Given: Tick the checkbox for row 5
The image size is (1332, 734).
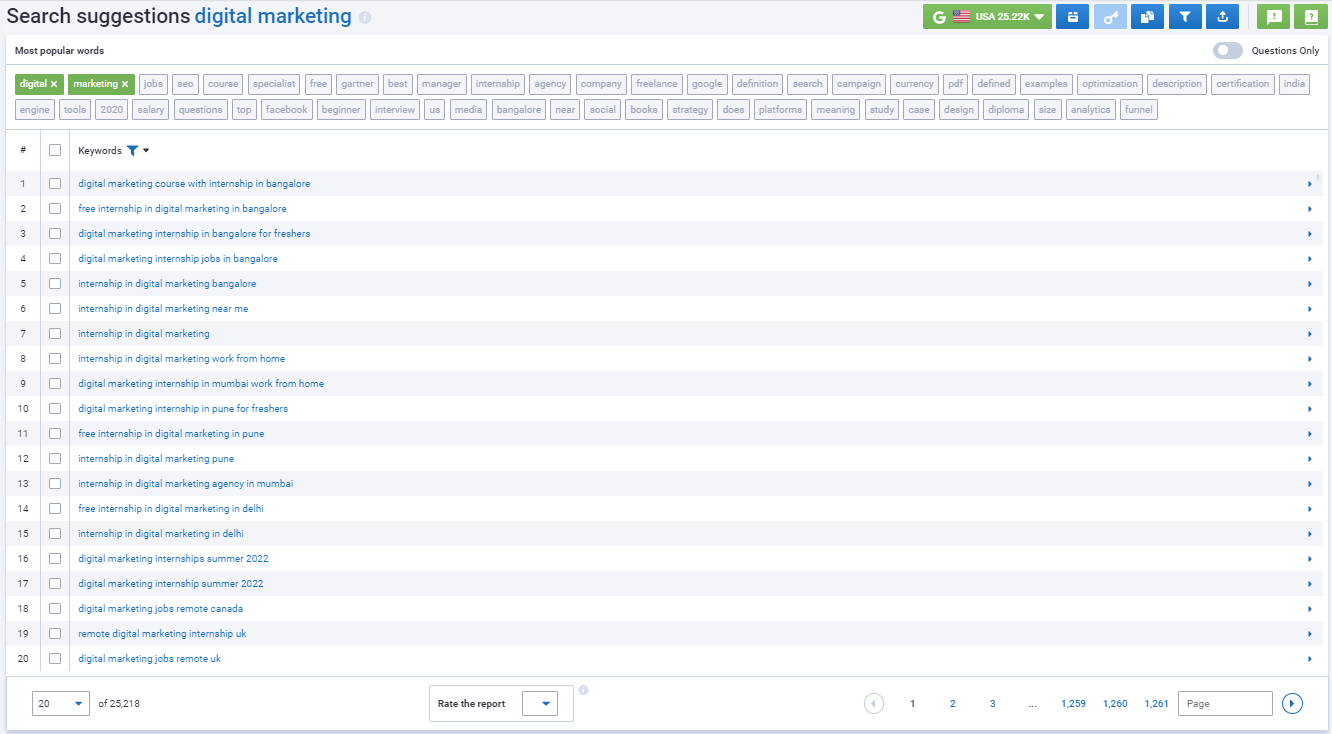Looking at the screenshot, I should click(x=56, y=283).
